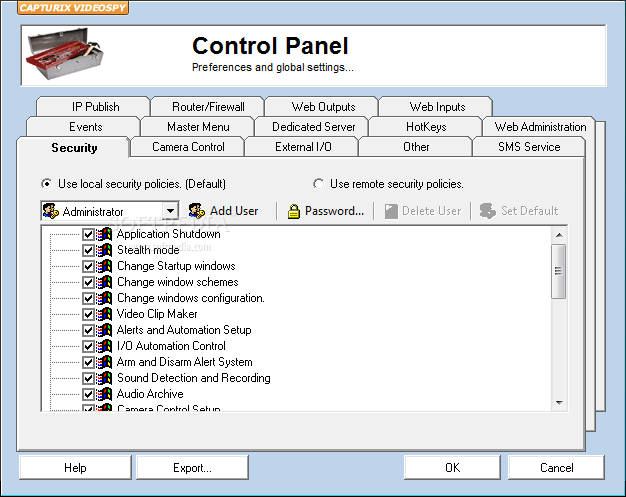Open the Router/Firewall tab

coord(208,107)
